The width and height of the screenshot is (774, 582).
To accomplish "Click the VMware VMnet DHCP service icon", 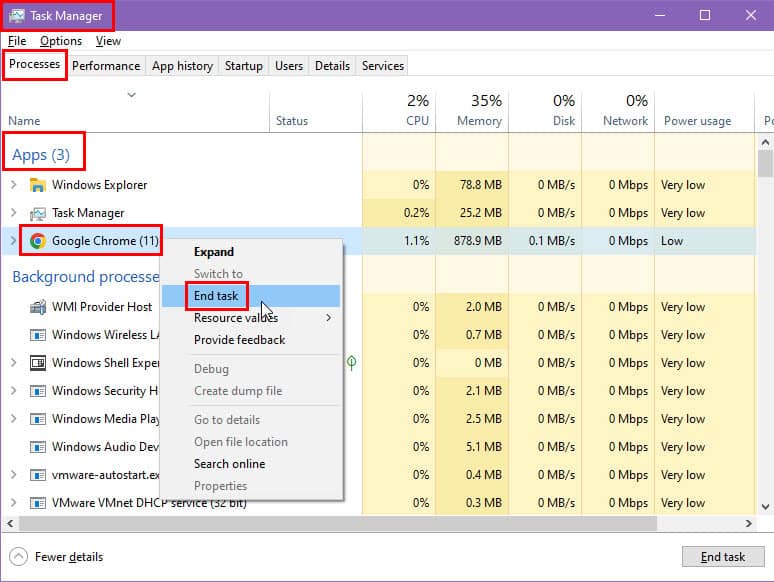I will point(38,503).
